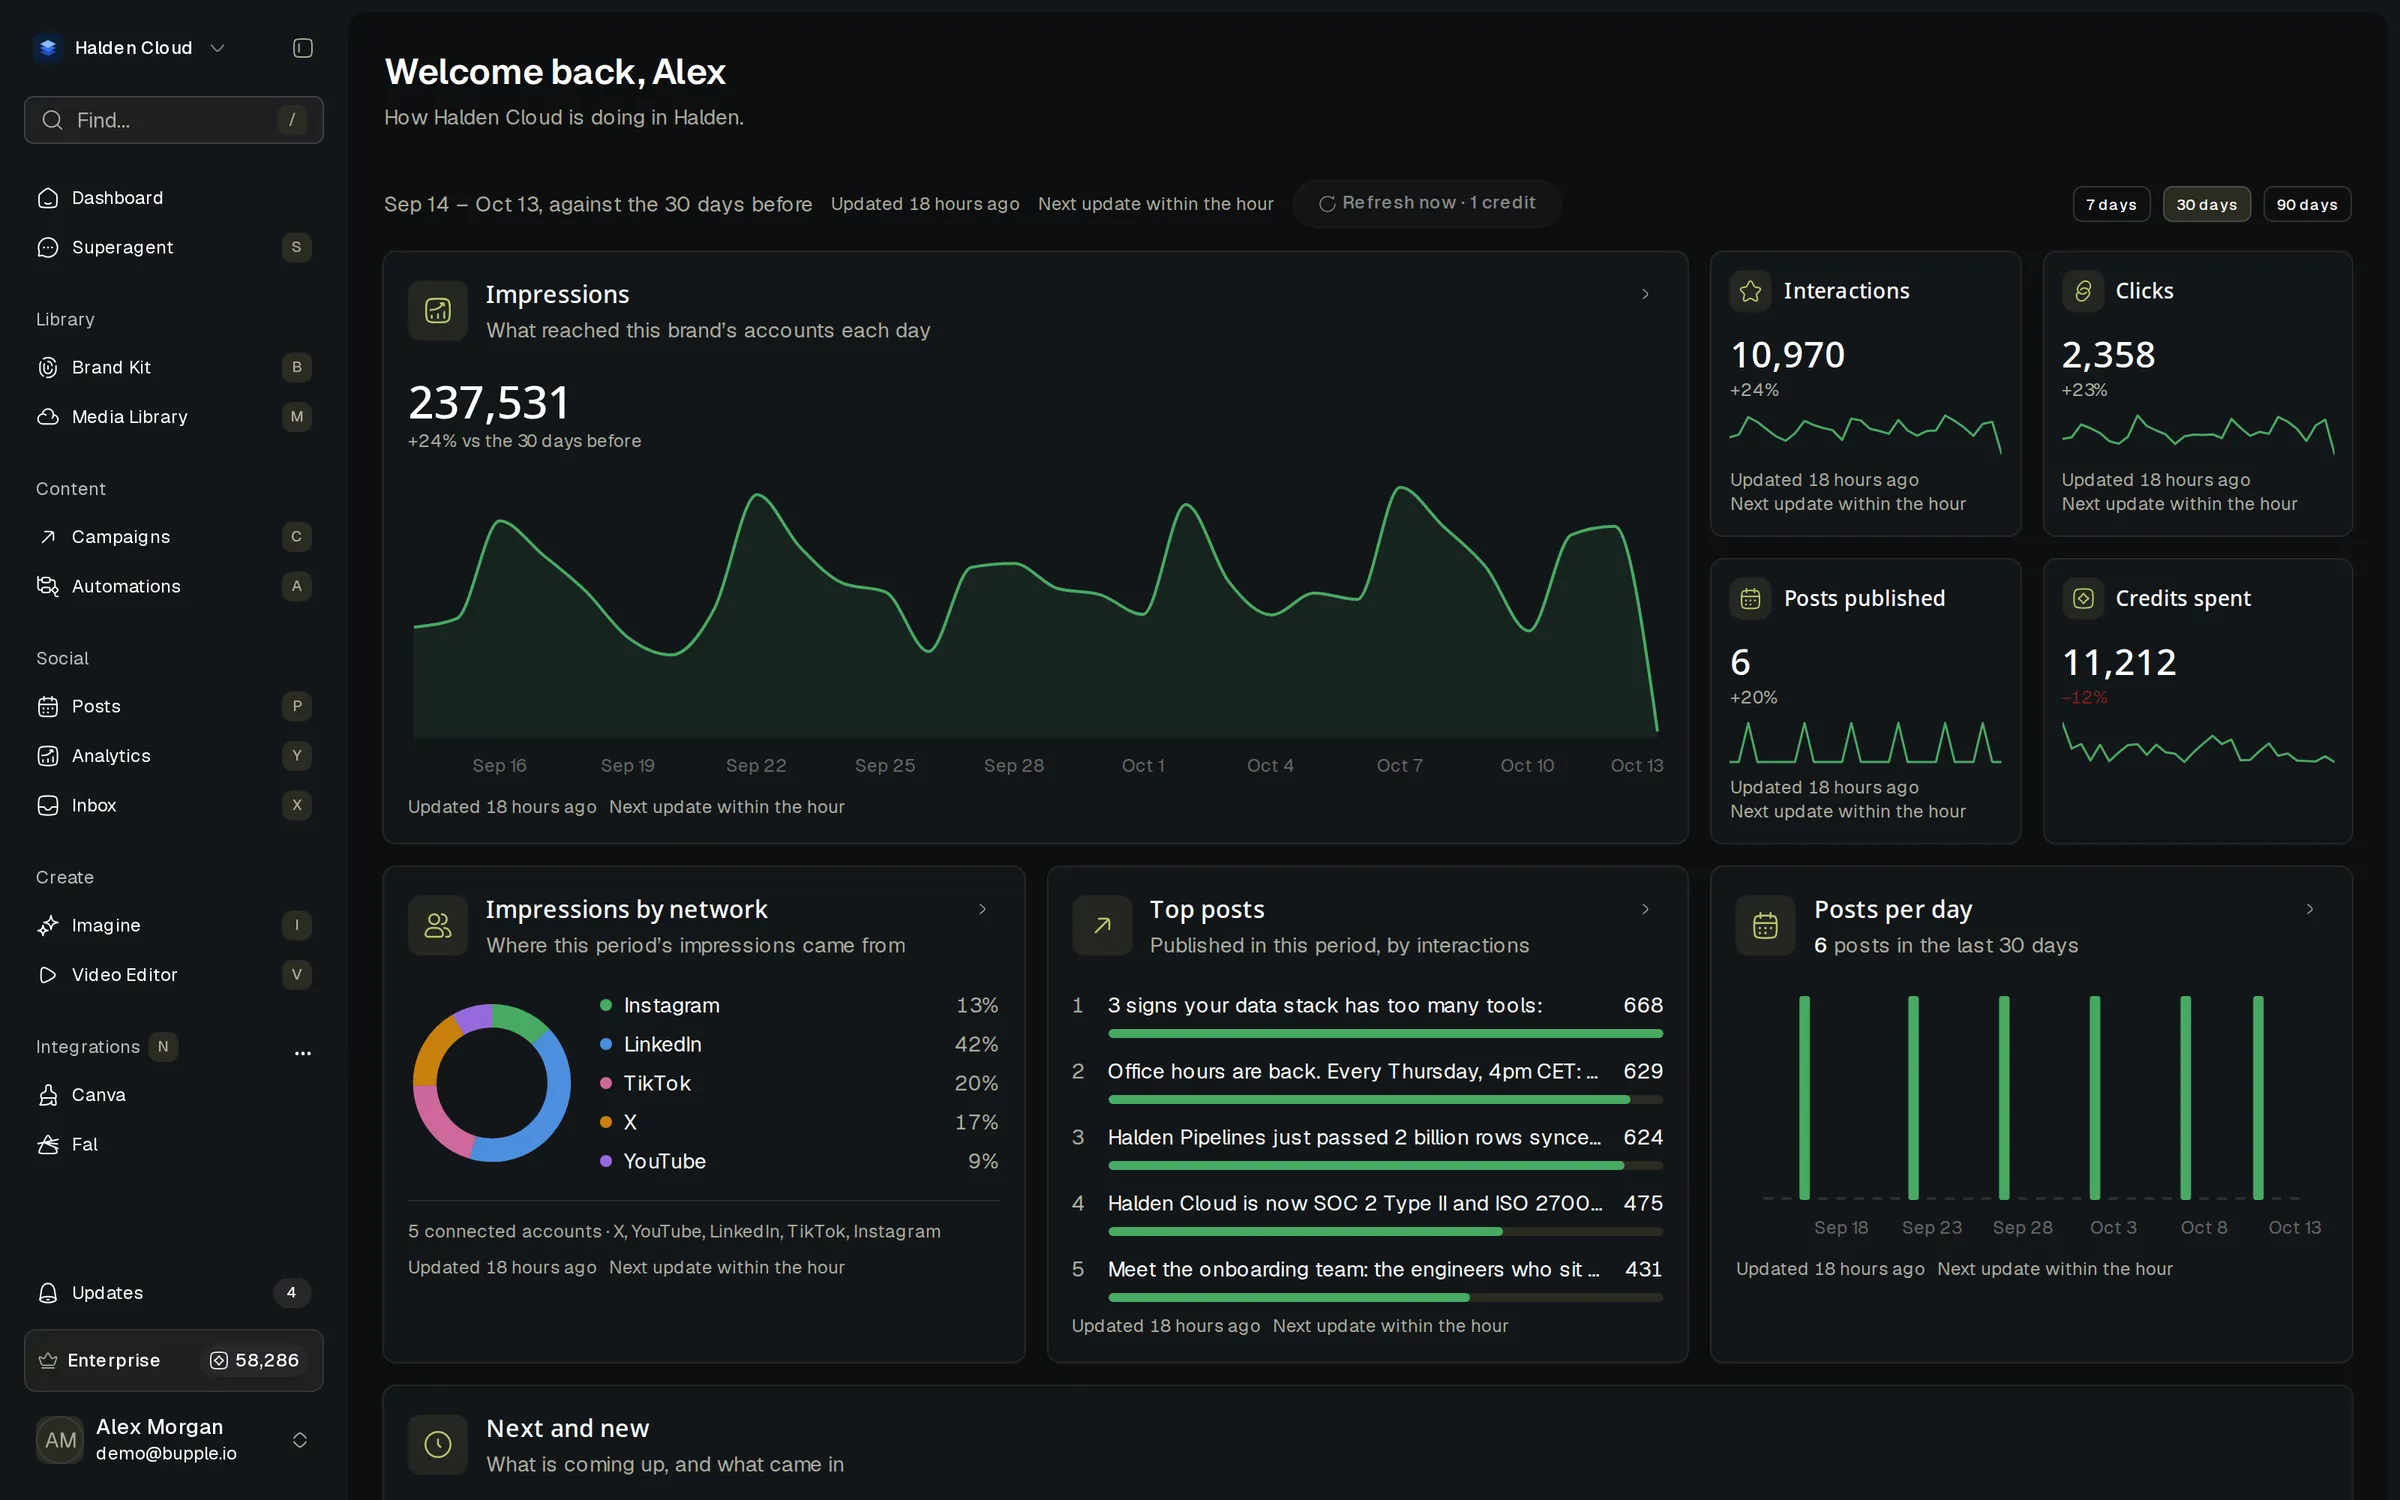Click the Enterprise crown icon
This screenshot has width=2400, height=1500.
(x=47, y=1360)
